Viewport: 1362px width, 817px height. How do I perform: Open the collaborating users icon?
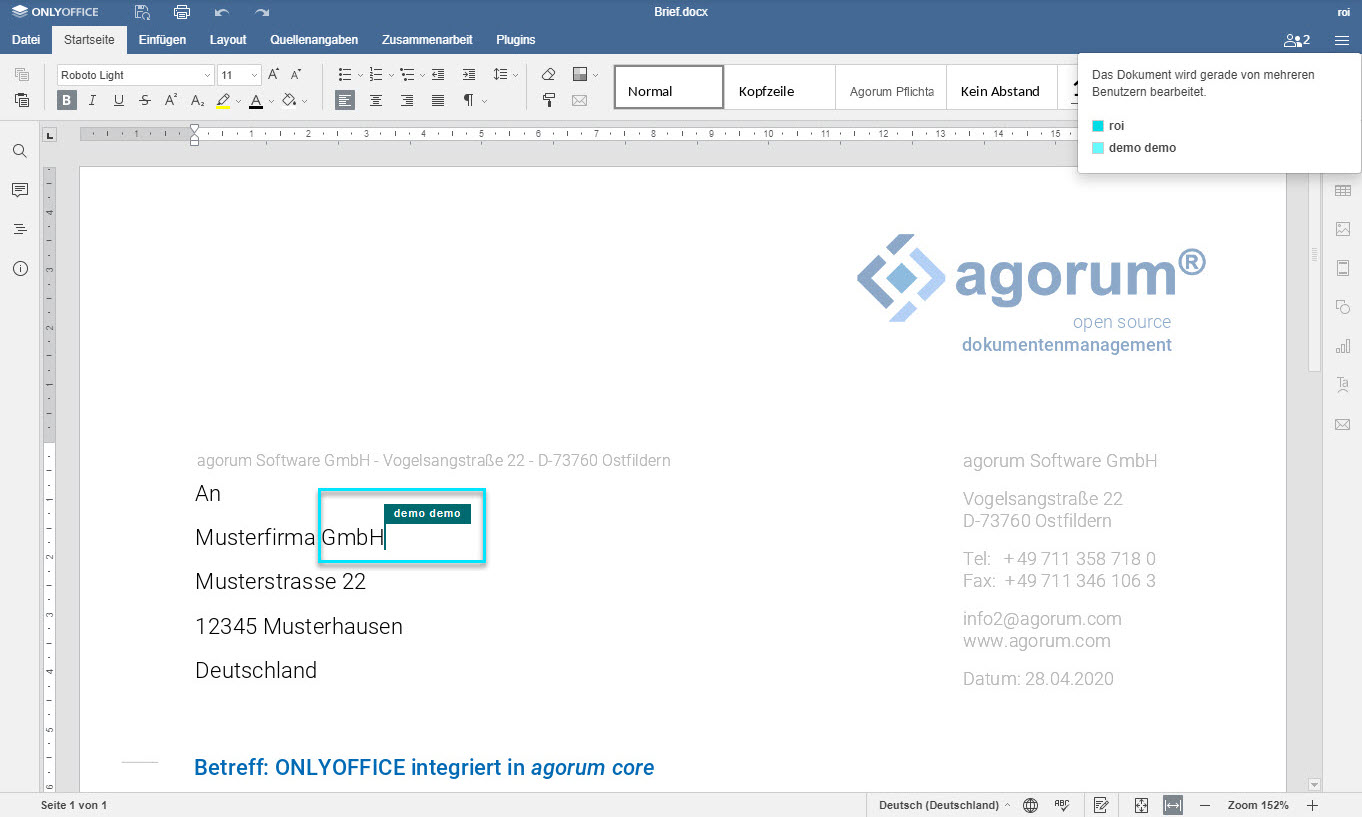pos(1296,40)
